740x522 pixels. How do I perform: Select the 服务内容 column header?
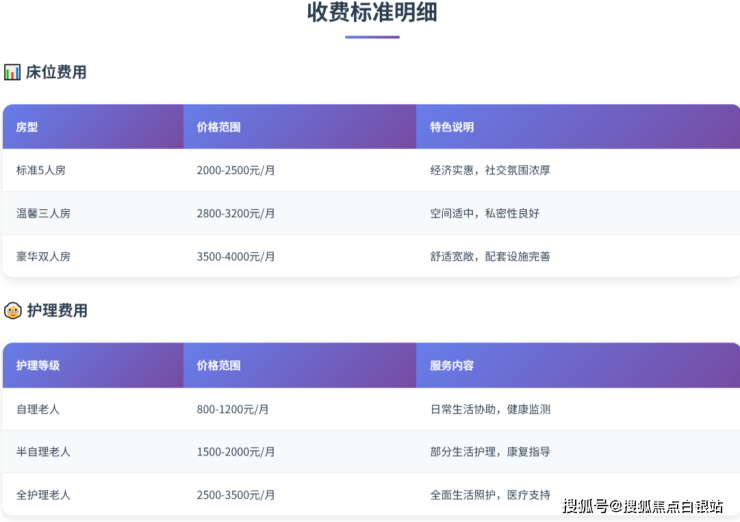pos(452,366)
